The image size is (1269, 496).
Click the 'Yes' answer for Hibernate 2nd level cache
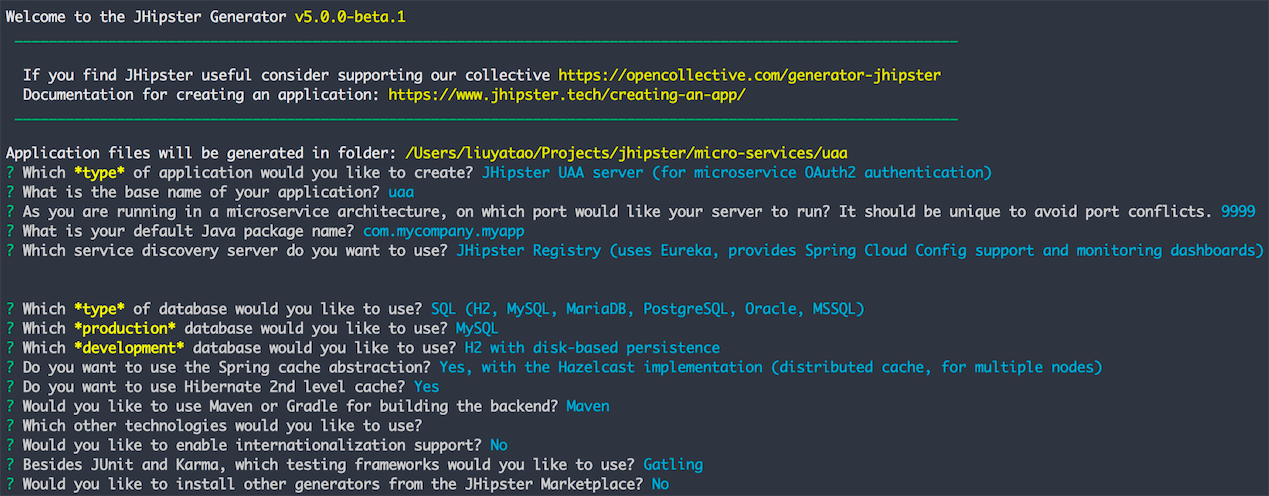click(426, 387)
